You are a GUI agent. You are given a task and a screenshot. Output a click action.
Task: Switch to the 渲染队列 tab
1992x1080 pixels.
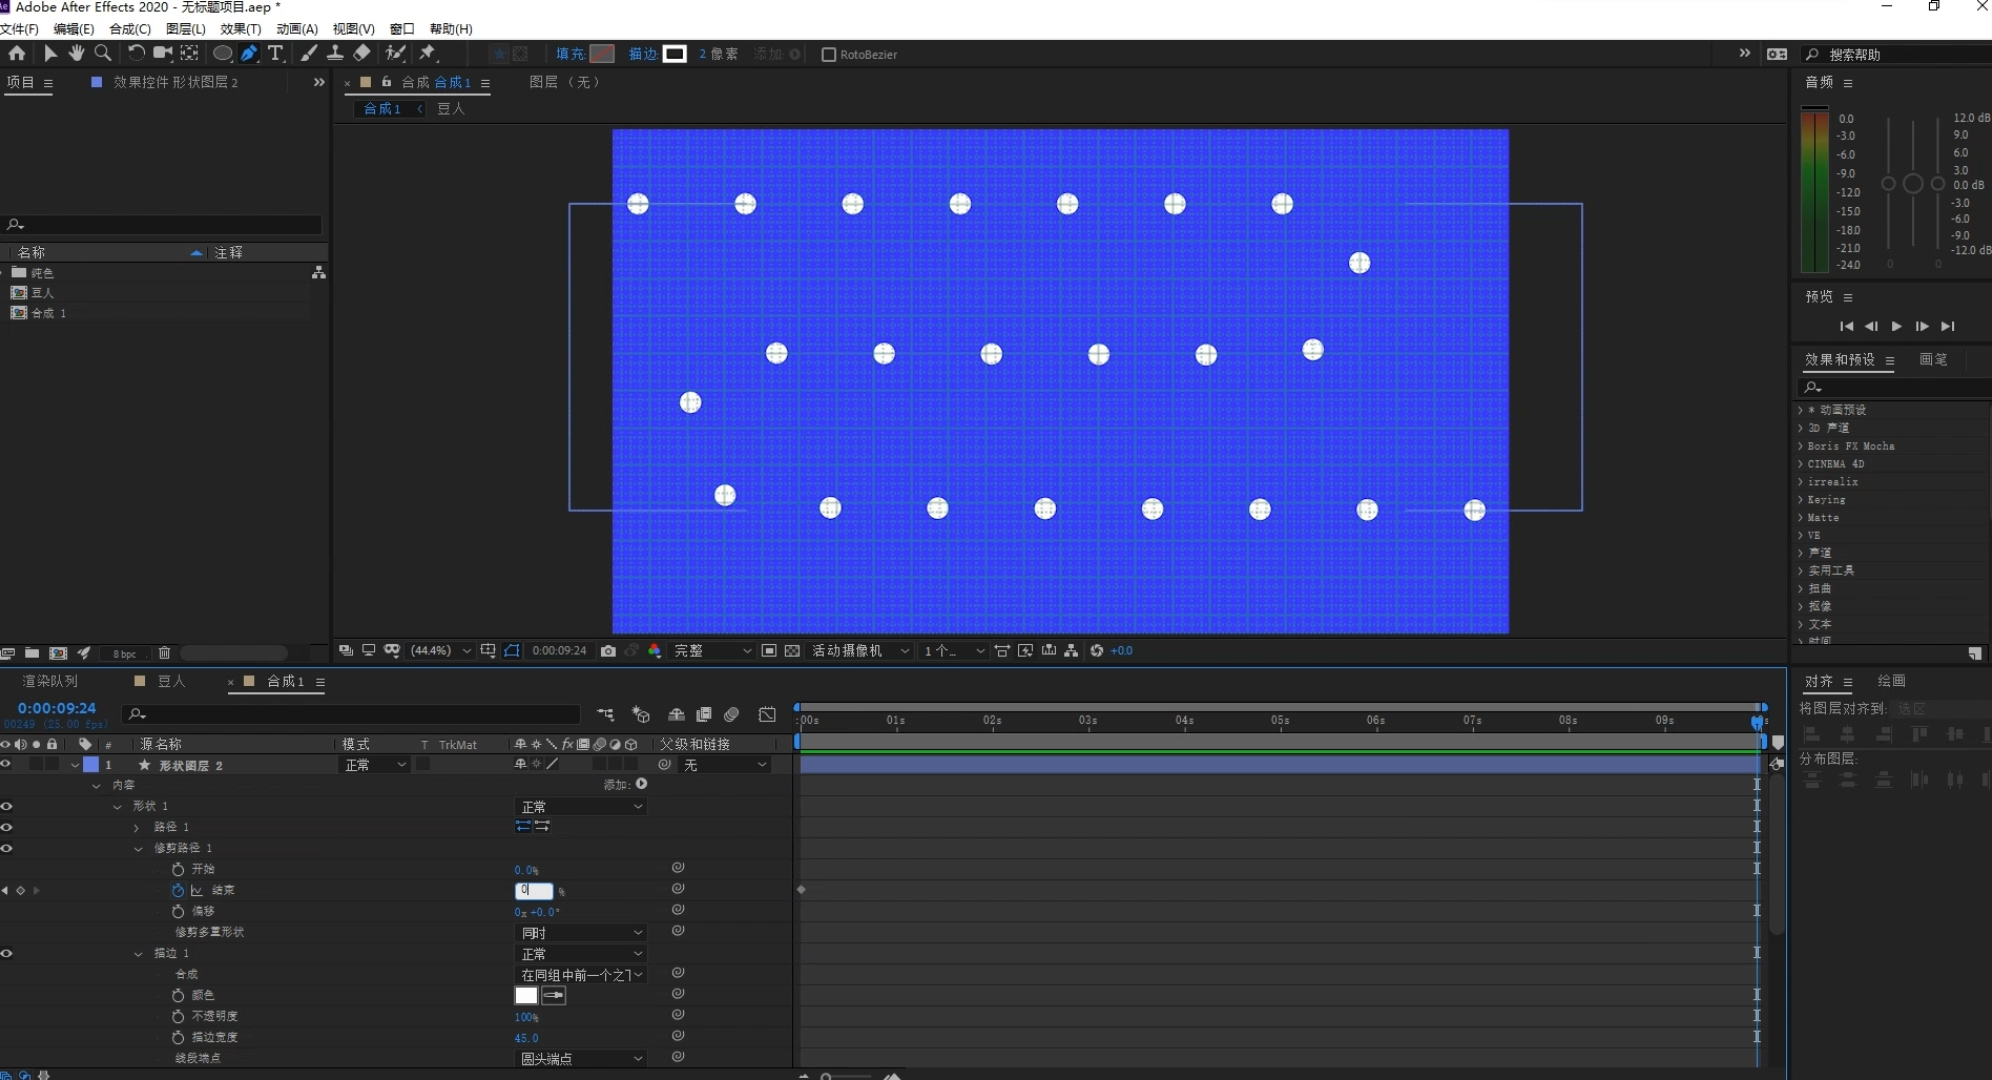[x=50, y=681]
